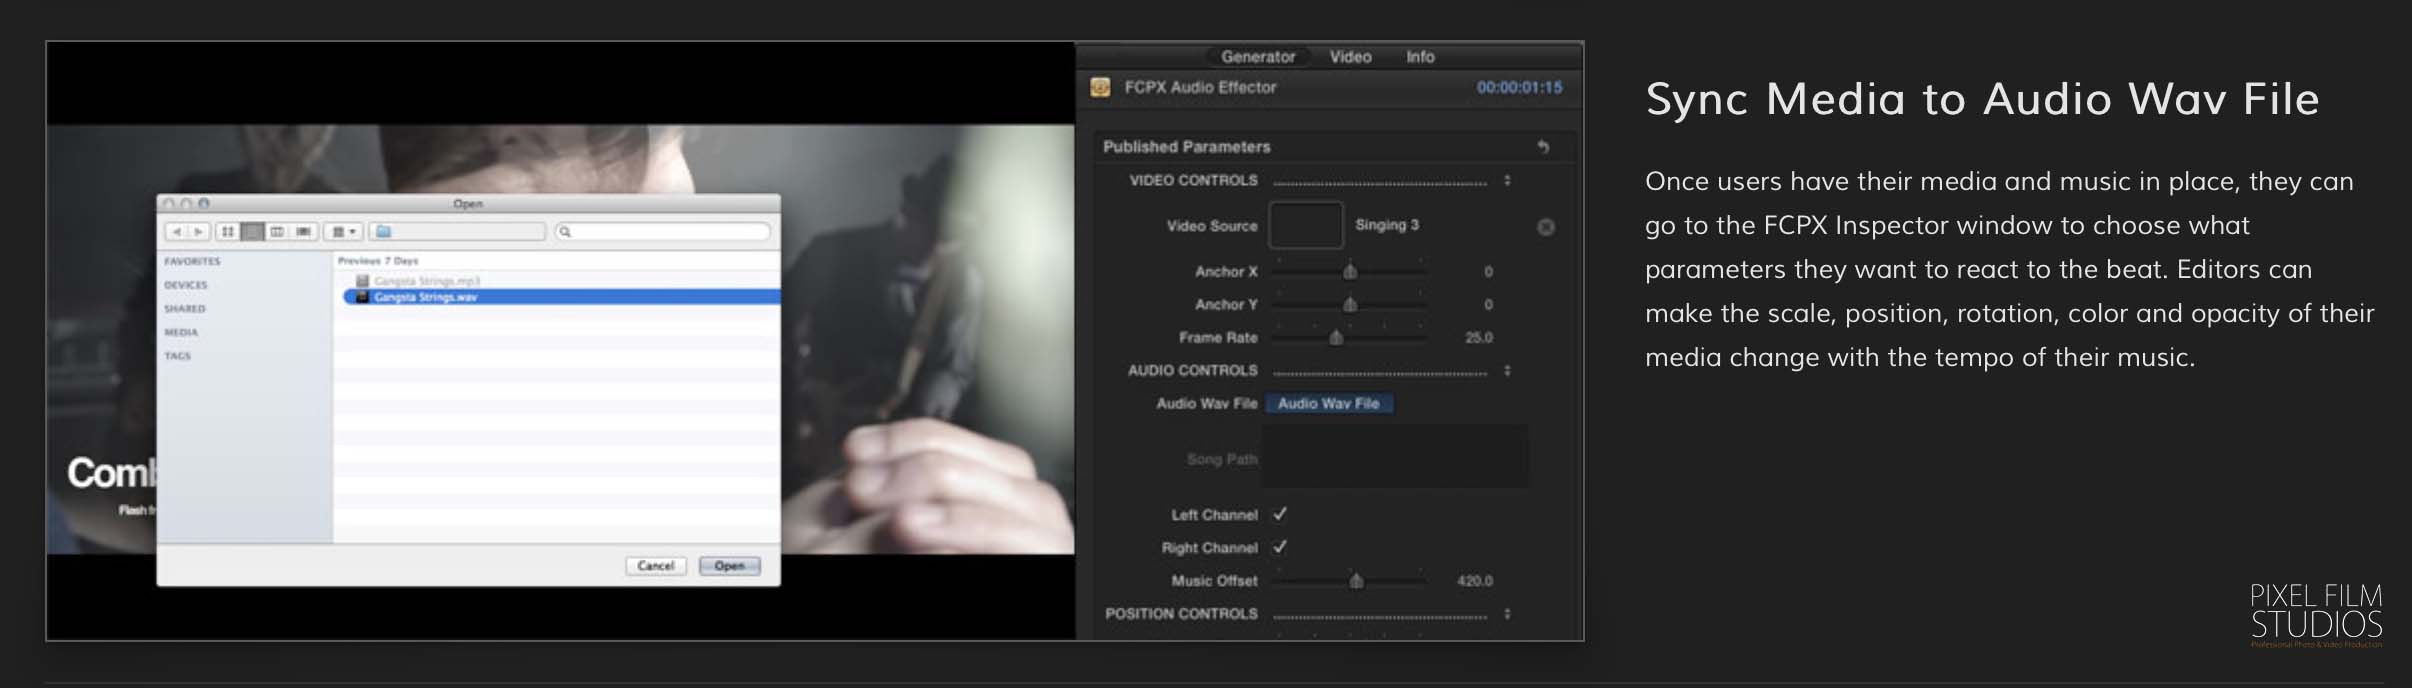Cancel the Open dialog
Image resolution: width=2412 pixels, height=688 pixels.
pyautogui.click(x=656, y=566)
